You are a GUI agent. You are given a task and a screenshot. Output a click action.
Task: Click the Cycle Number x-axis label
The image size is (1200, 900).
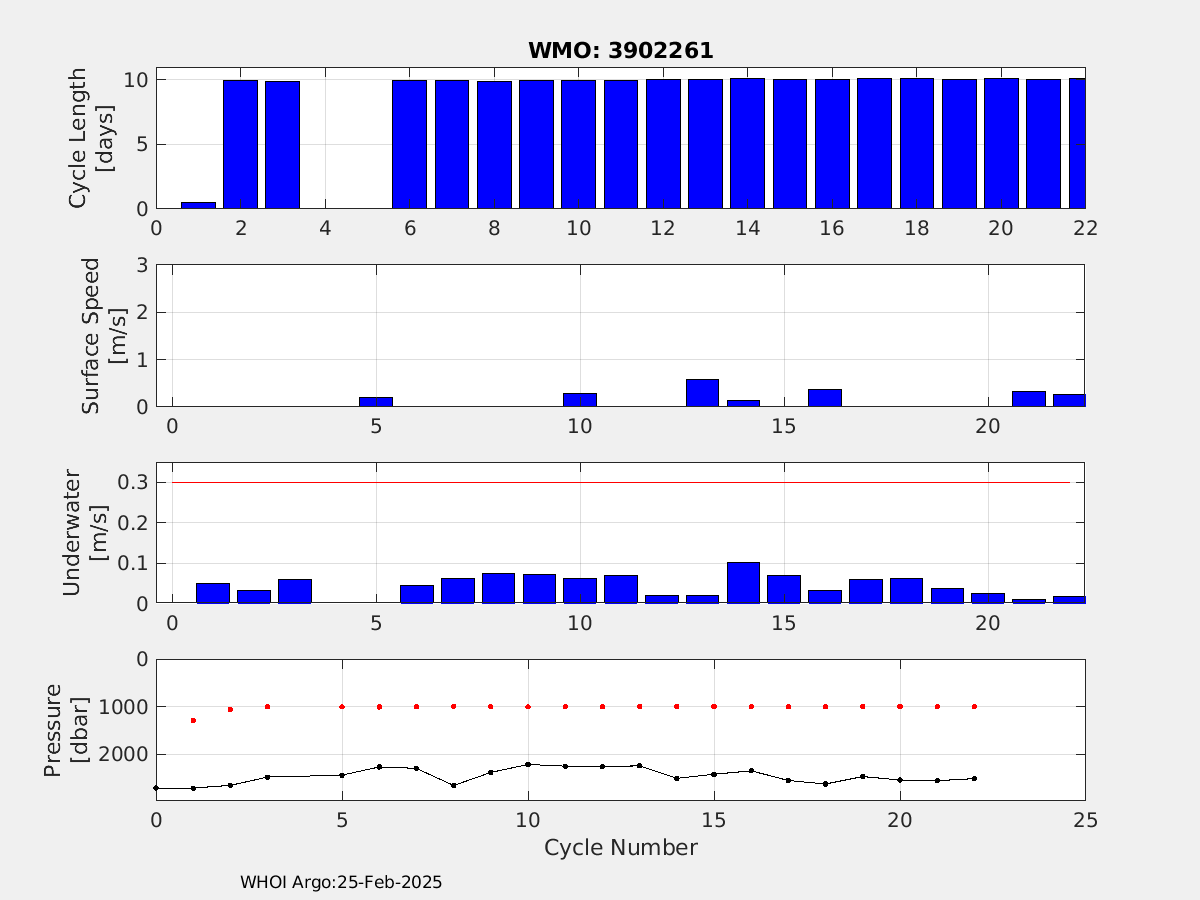(x=620, y=848)
